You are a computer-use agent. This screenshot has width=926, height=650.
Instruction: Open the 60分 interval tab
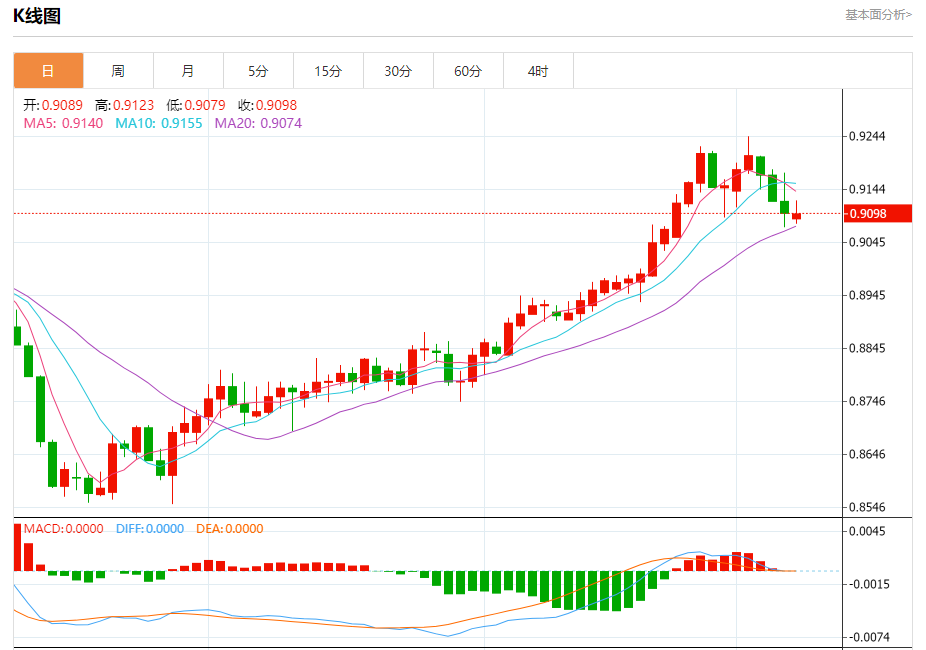[468, 71]
